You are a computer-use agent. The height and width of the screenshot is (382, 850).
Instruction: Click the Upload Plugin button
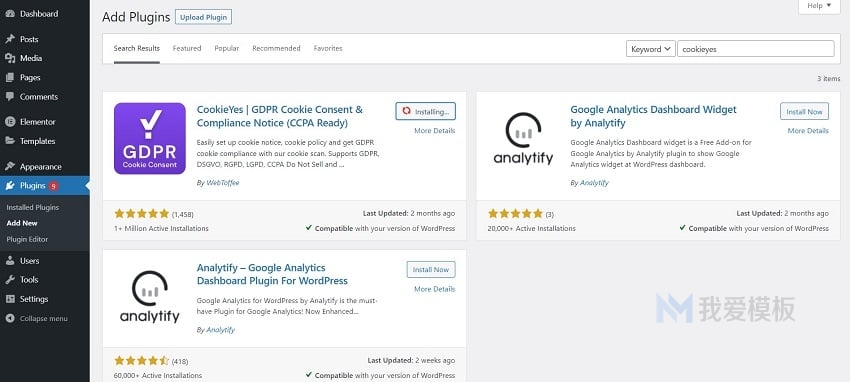[x=203, y=17]
